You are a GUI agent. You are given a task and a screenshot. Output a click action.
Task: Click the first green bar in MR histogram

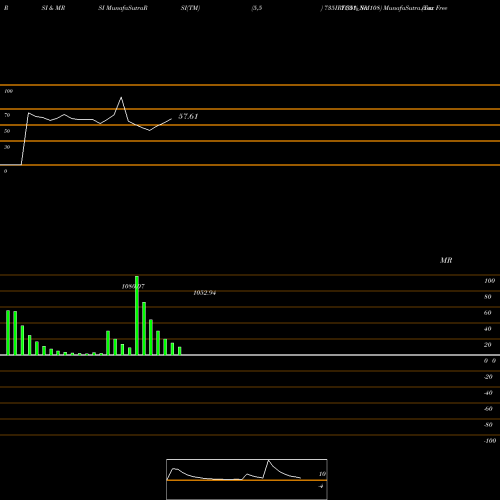pos(8,333)
